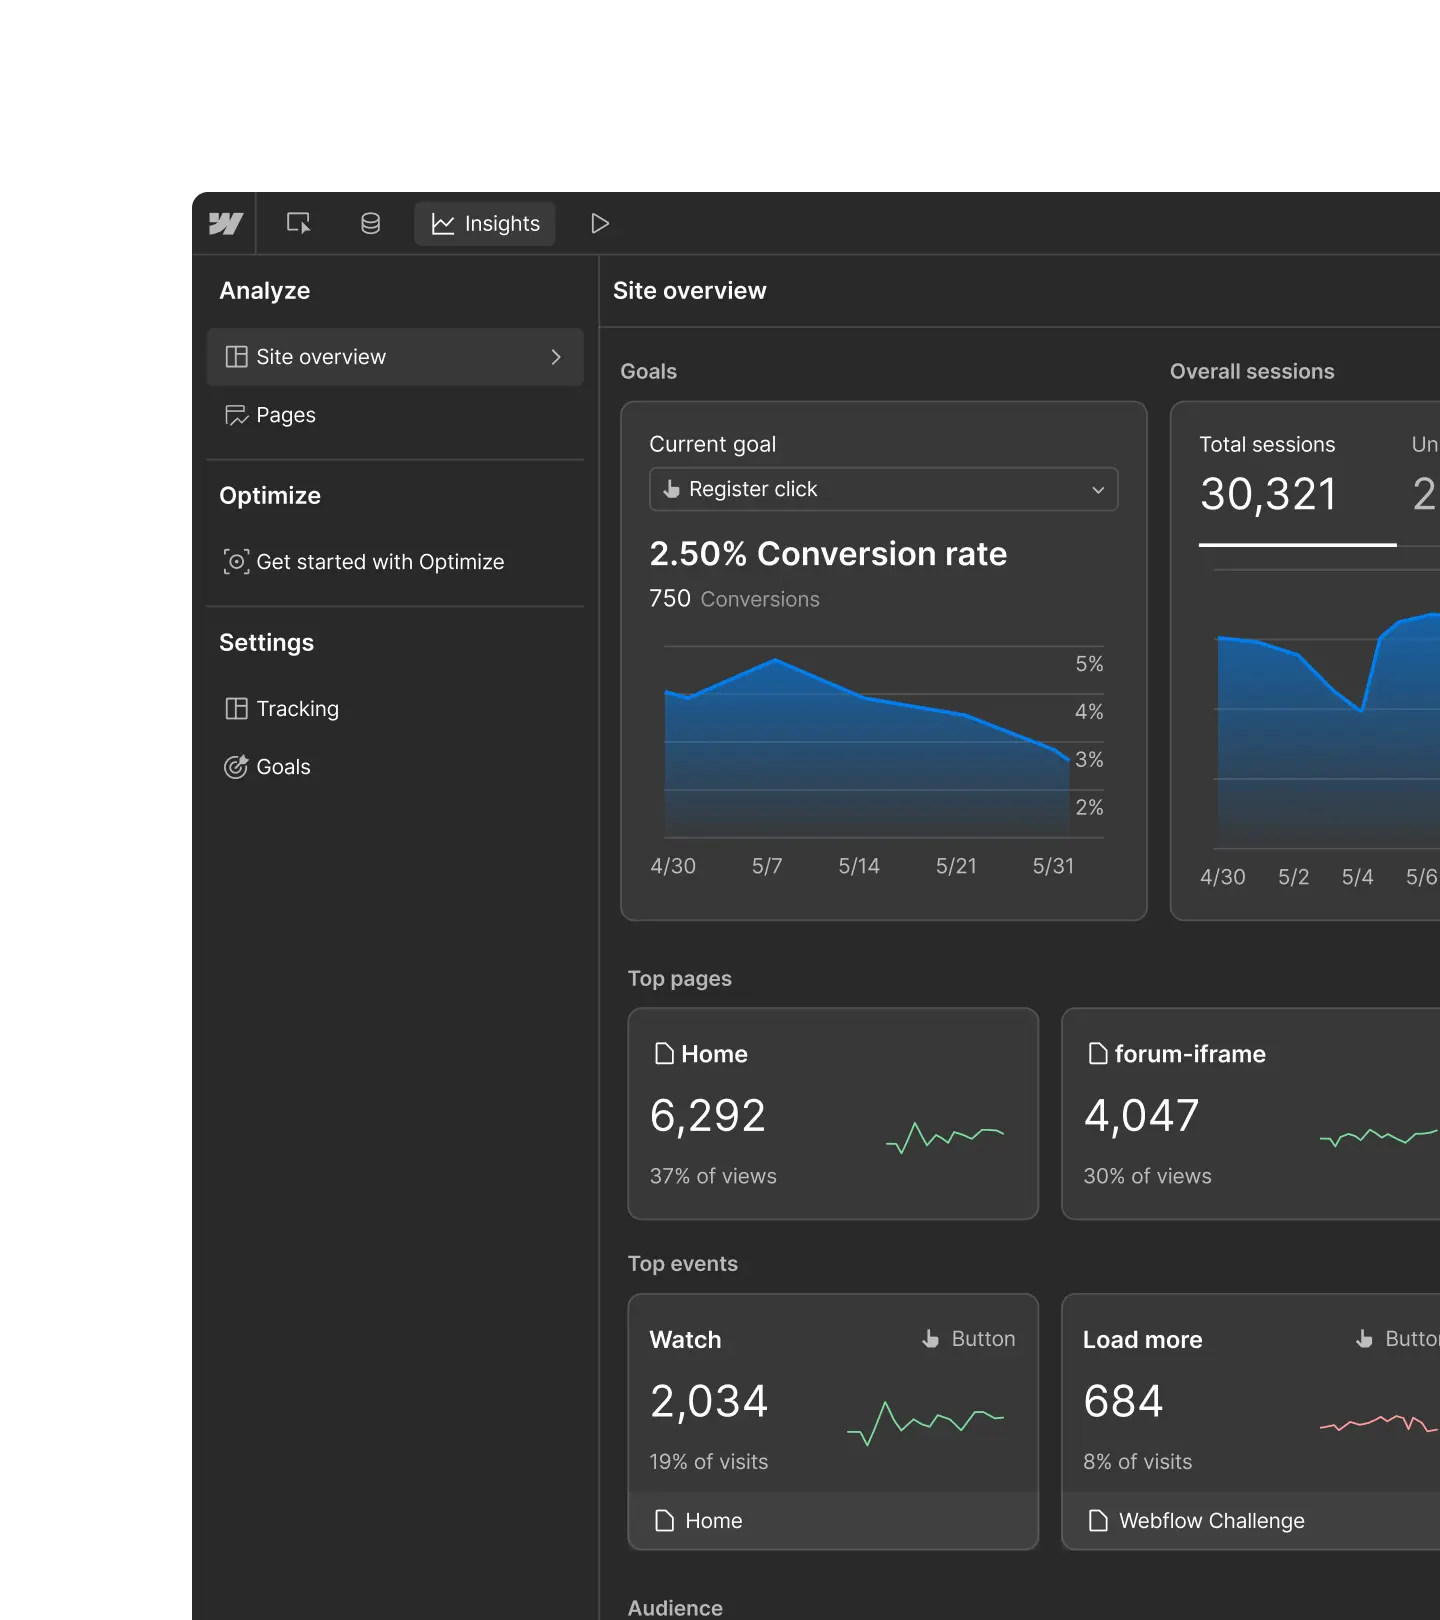
Task: Open the CMS database icon
Action: pos(370,223)
